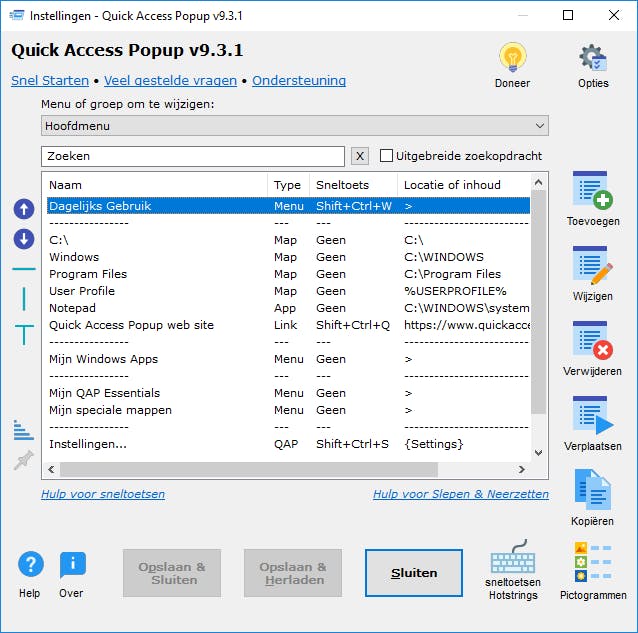The height and width of the screenshot is (633, 638).
Task: Open Help question mark icon
Action: tap(31, 564)
